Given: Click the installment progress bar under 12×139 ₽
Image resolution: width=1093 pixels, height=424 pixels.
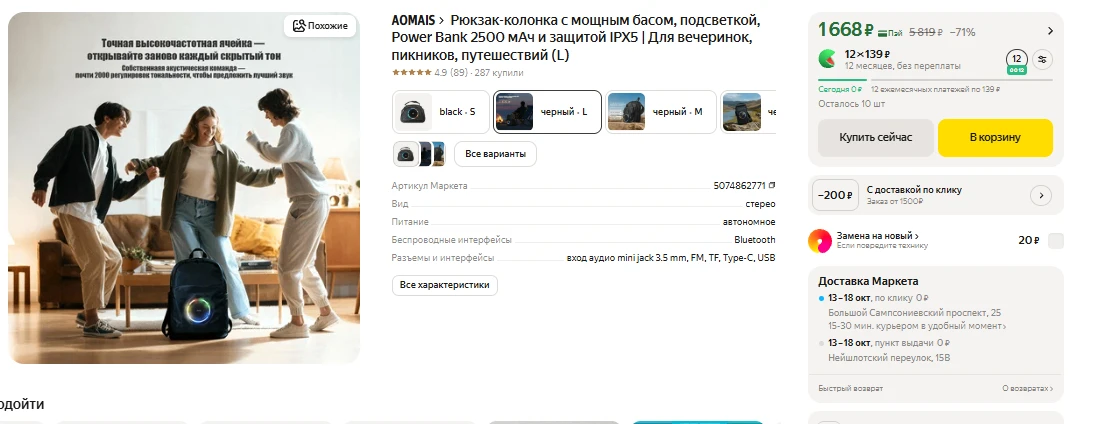Looking at the screenshot, I should 935,80.
